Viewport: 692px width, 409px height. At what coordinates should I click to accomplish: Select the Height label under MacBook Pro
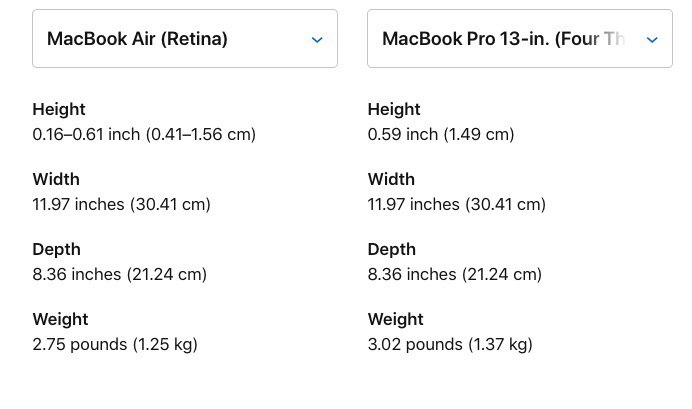click(394, 109)
